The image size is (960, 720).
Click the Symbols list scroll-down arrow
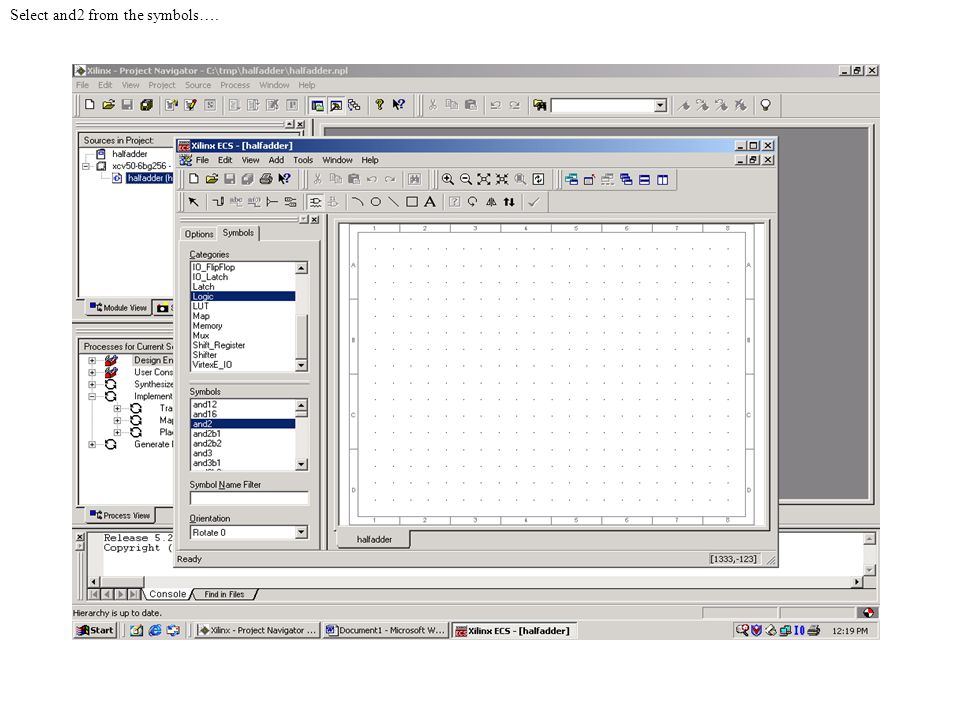pos(301,465)
